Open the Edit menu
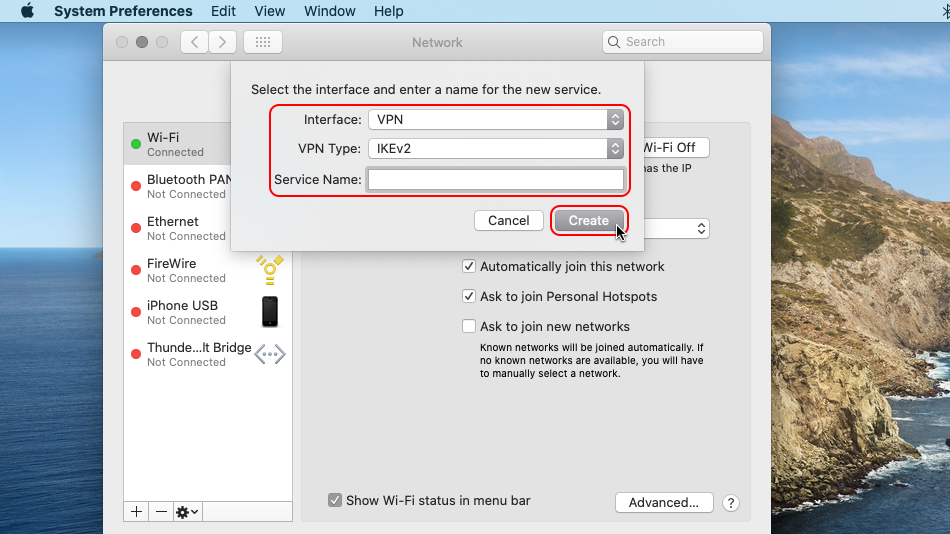The height and width of the screenshot is (534, 950). [224, 12]
